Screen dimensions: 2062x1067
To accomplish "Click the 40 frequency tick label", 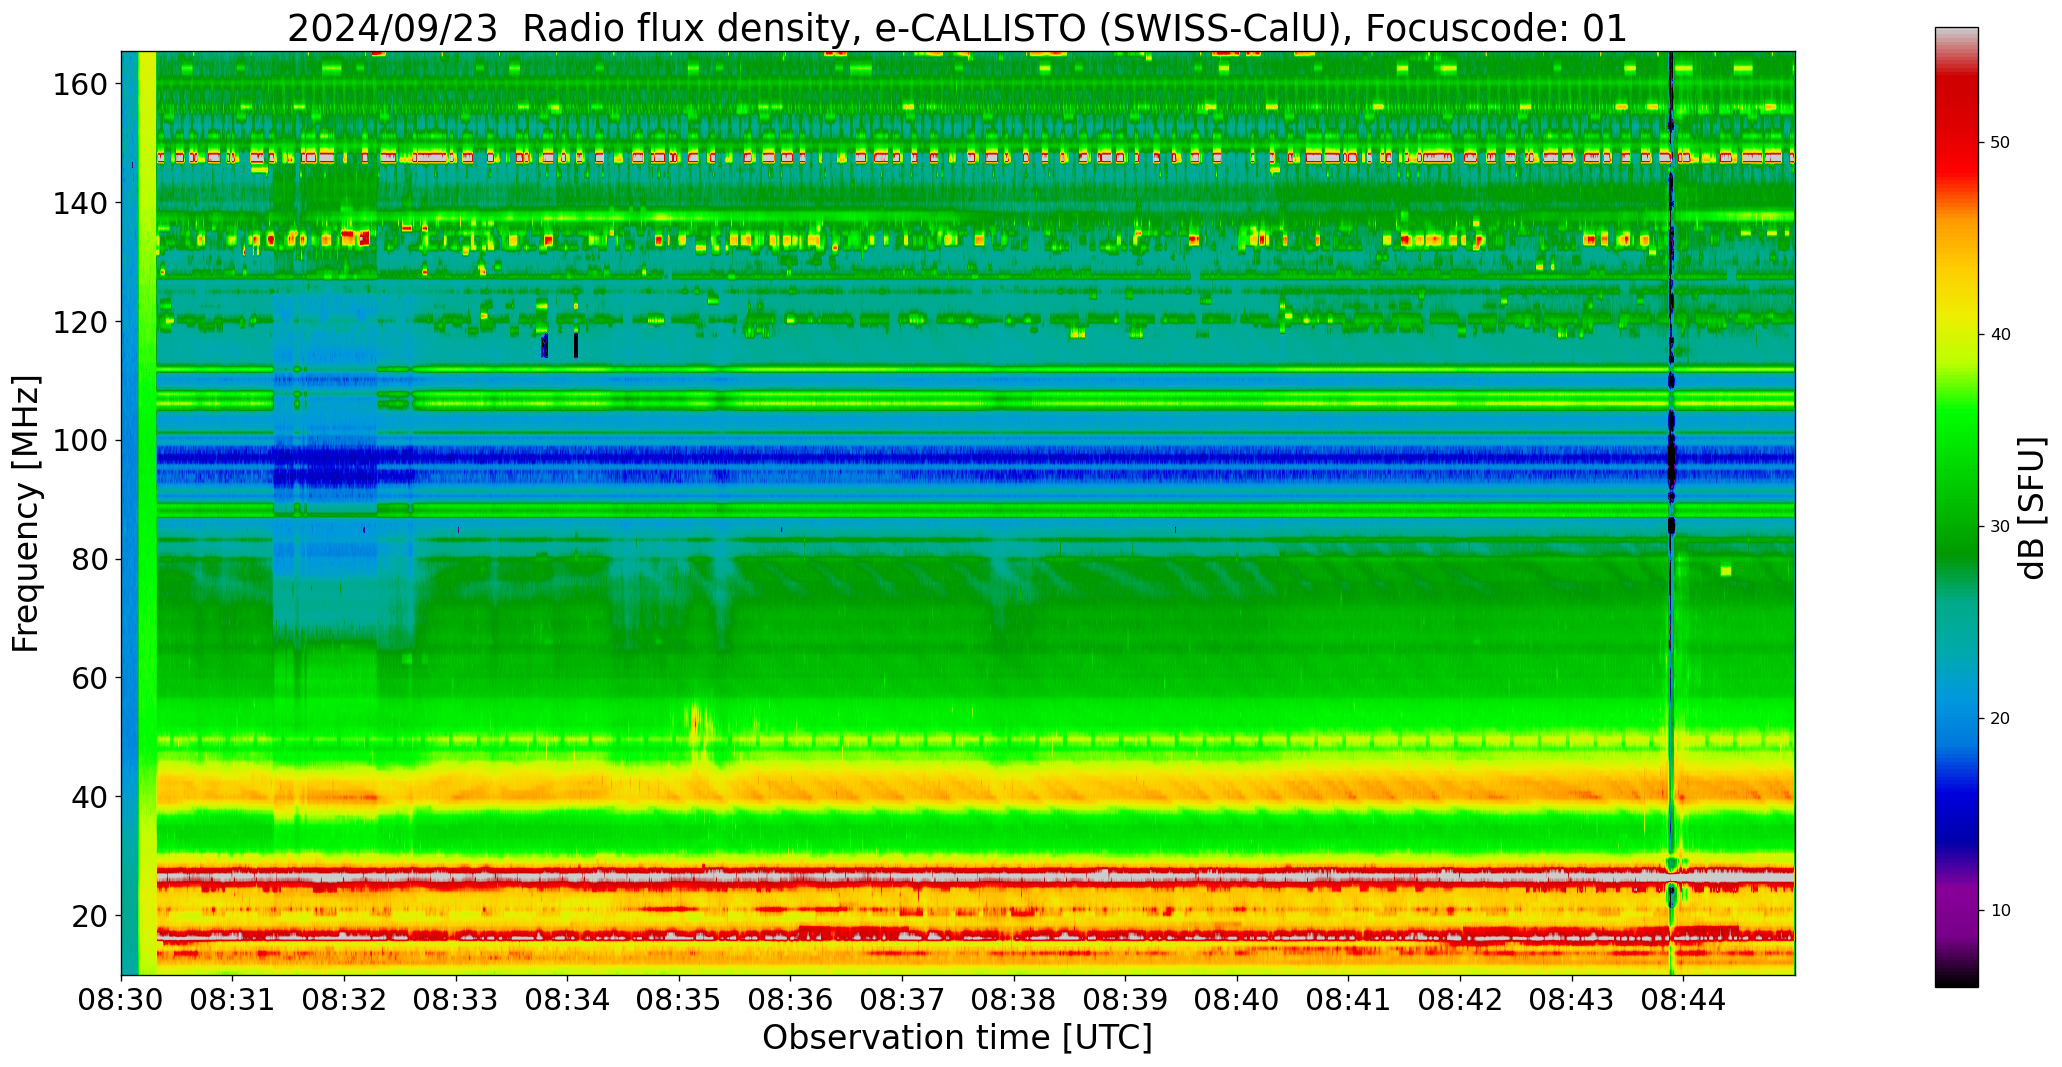I will 89,797.
